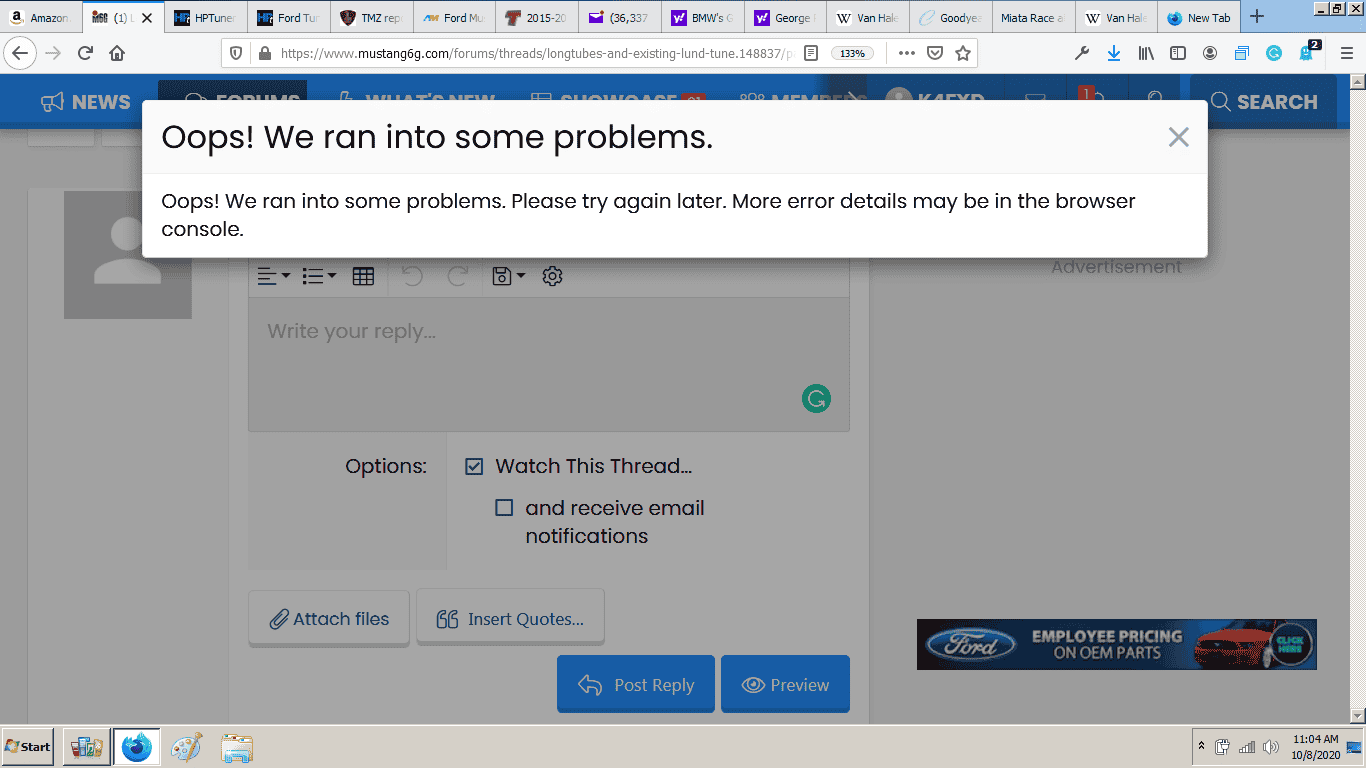Open Firefox Account profile icon
This screenshot has height=768, width=1366.
pyautogui.click(x=1210, y=54)
